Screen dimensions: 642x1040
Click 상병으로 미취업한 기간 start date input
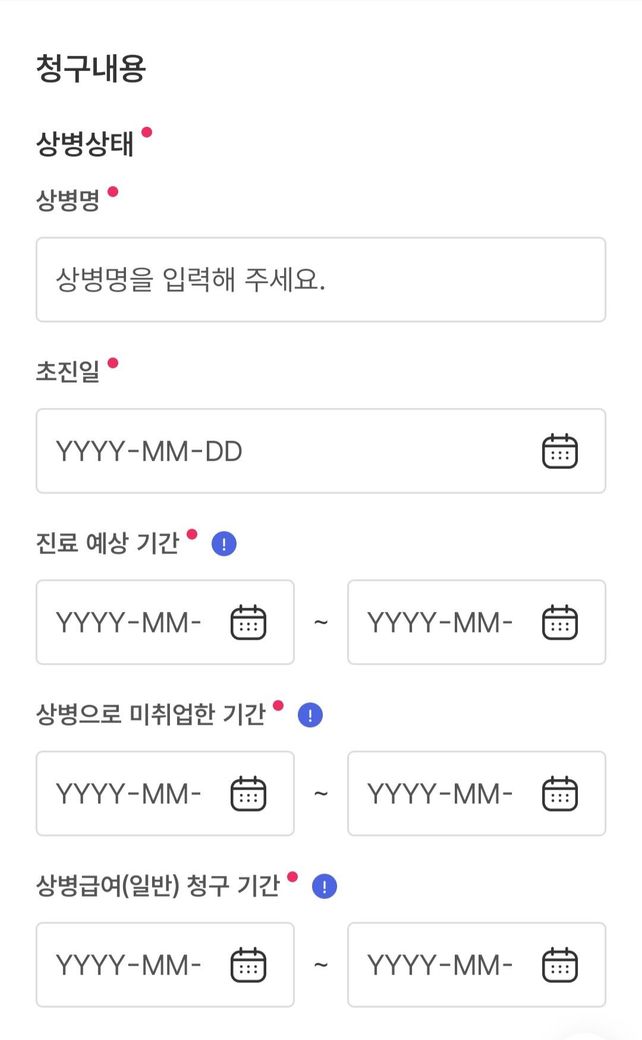[130, 794]
